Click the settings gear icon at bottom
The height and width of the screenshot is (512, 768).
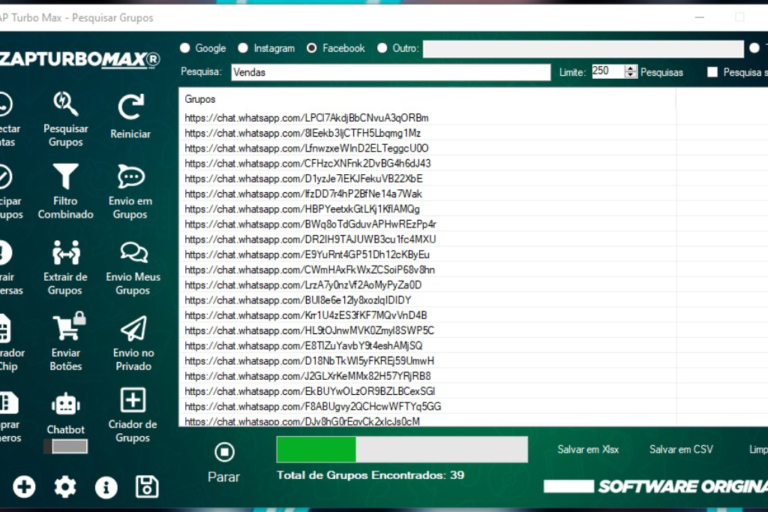65,487
